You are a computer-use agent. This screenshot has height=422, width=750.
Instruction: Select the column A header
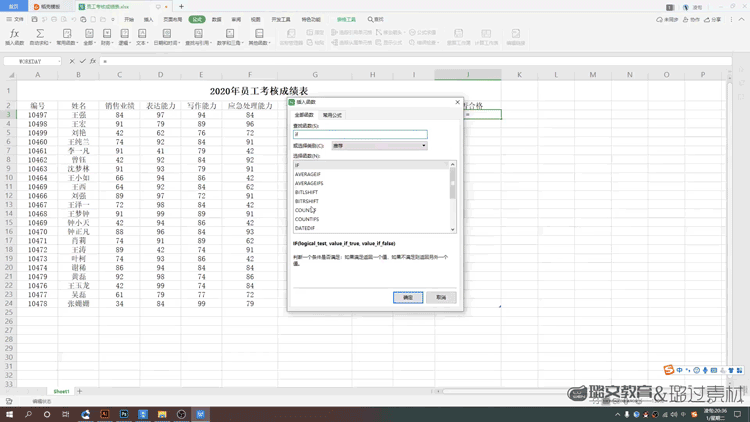[37, 75]
